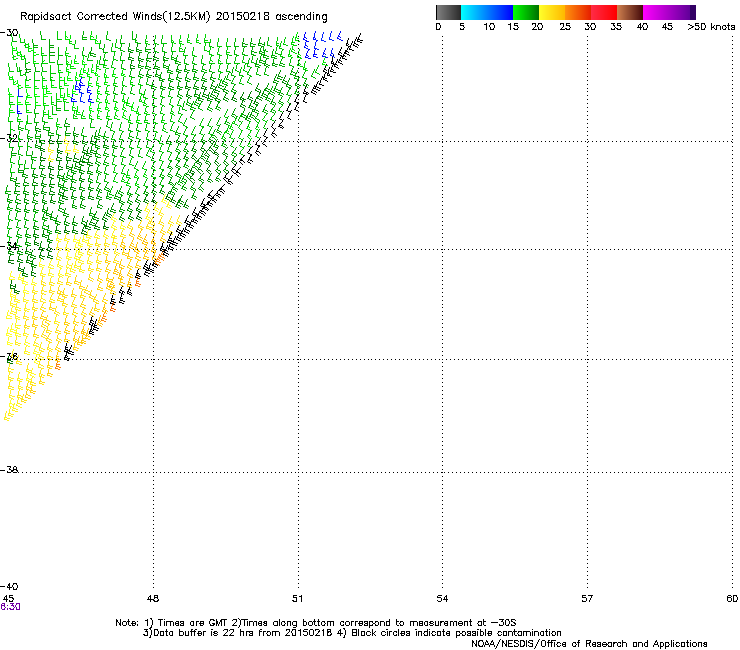Click the "-38" latitude axis label
The height and width of the screenshot is (650, 740).
(x=9, y=470)
